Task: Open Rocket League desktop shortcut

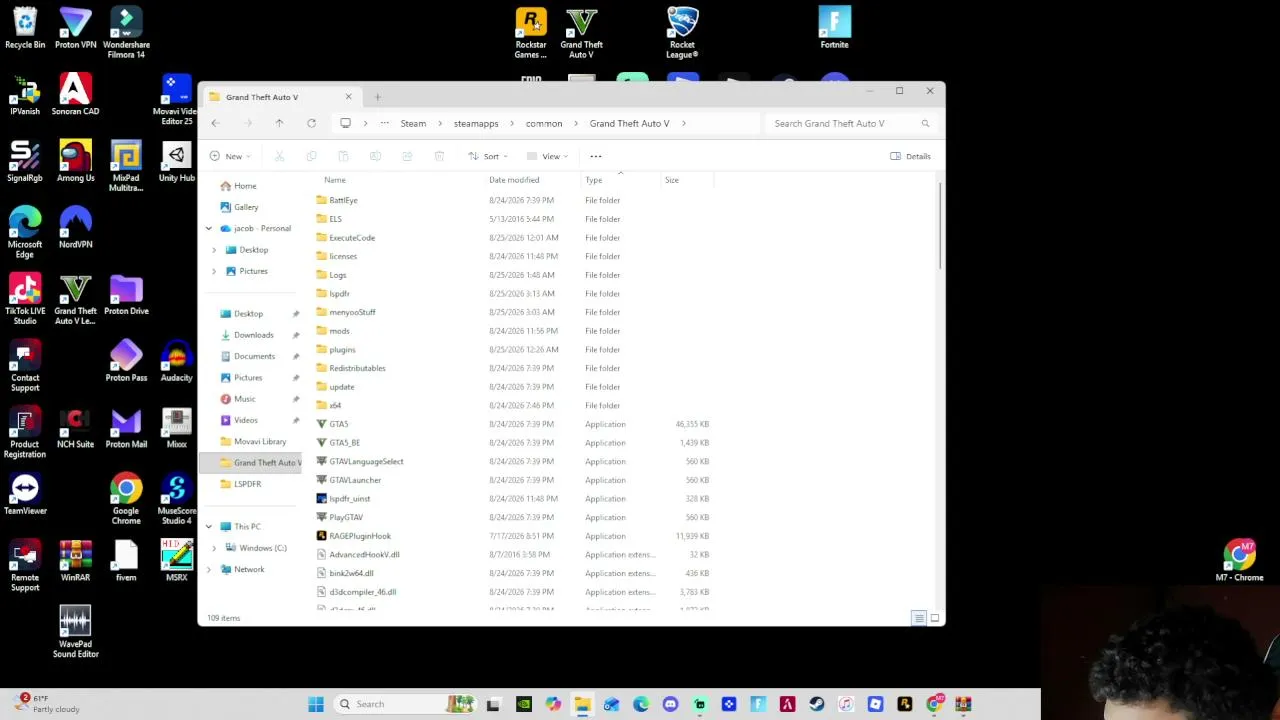Action: [682, 32]
